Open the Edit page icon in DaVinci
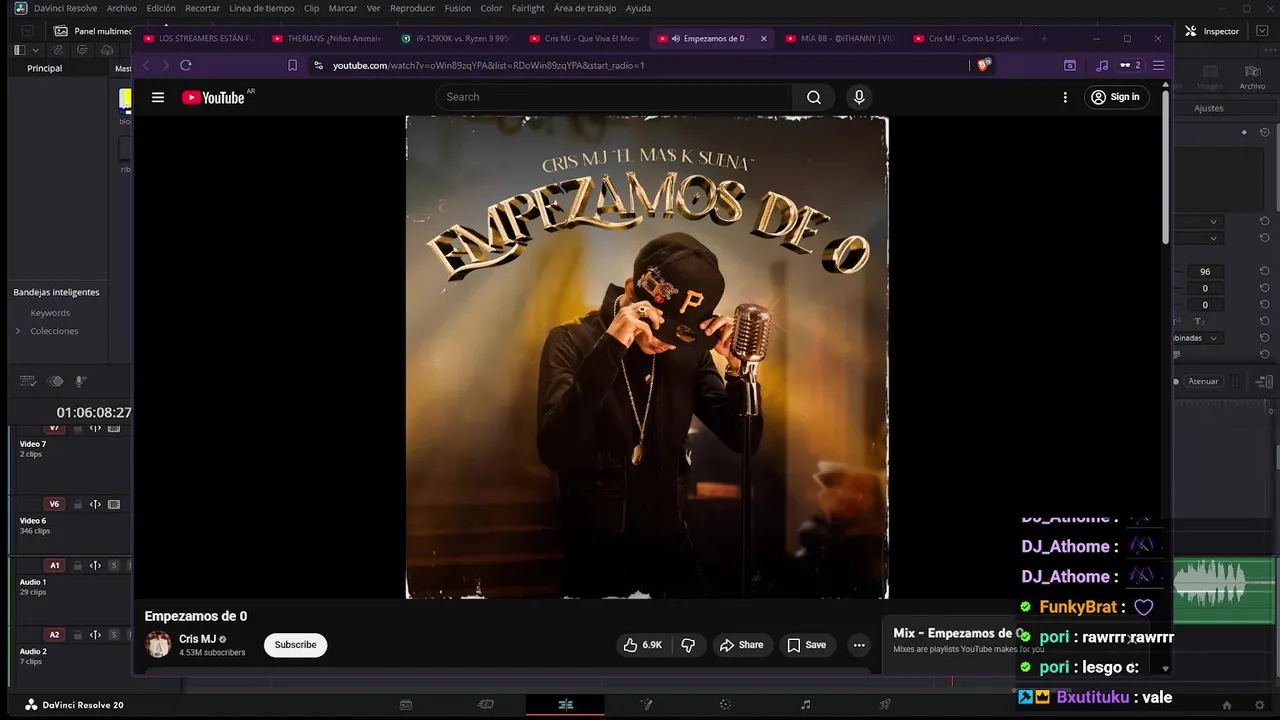 [566, 705]
